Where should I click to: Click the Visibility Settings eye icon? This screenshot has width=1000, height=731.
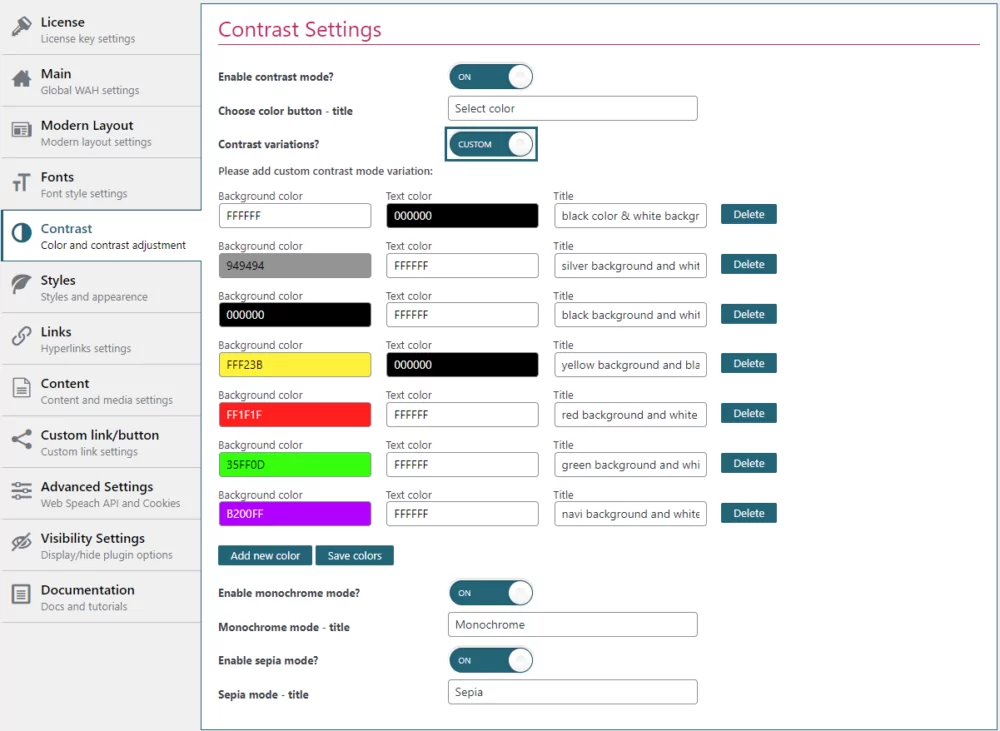click(x=22, y=539)
